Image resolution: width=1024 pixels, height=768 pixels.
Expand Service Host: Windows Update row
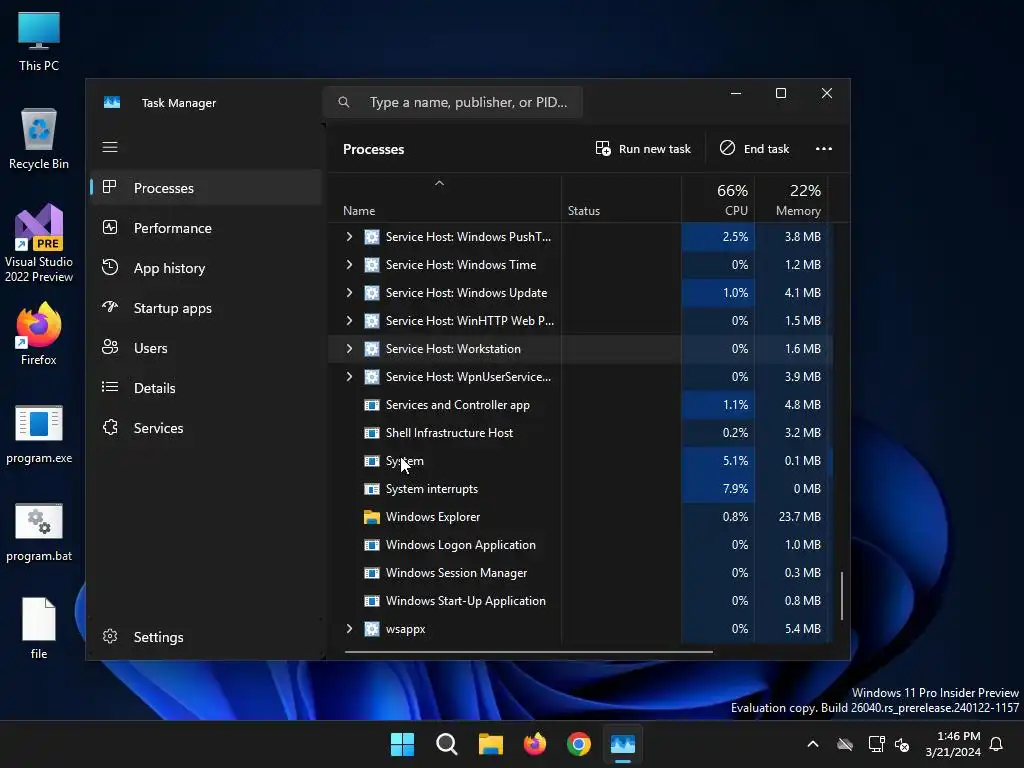[349, 293]
